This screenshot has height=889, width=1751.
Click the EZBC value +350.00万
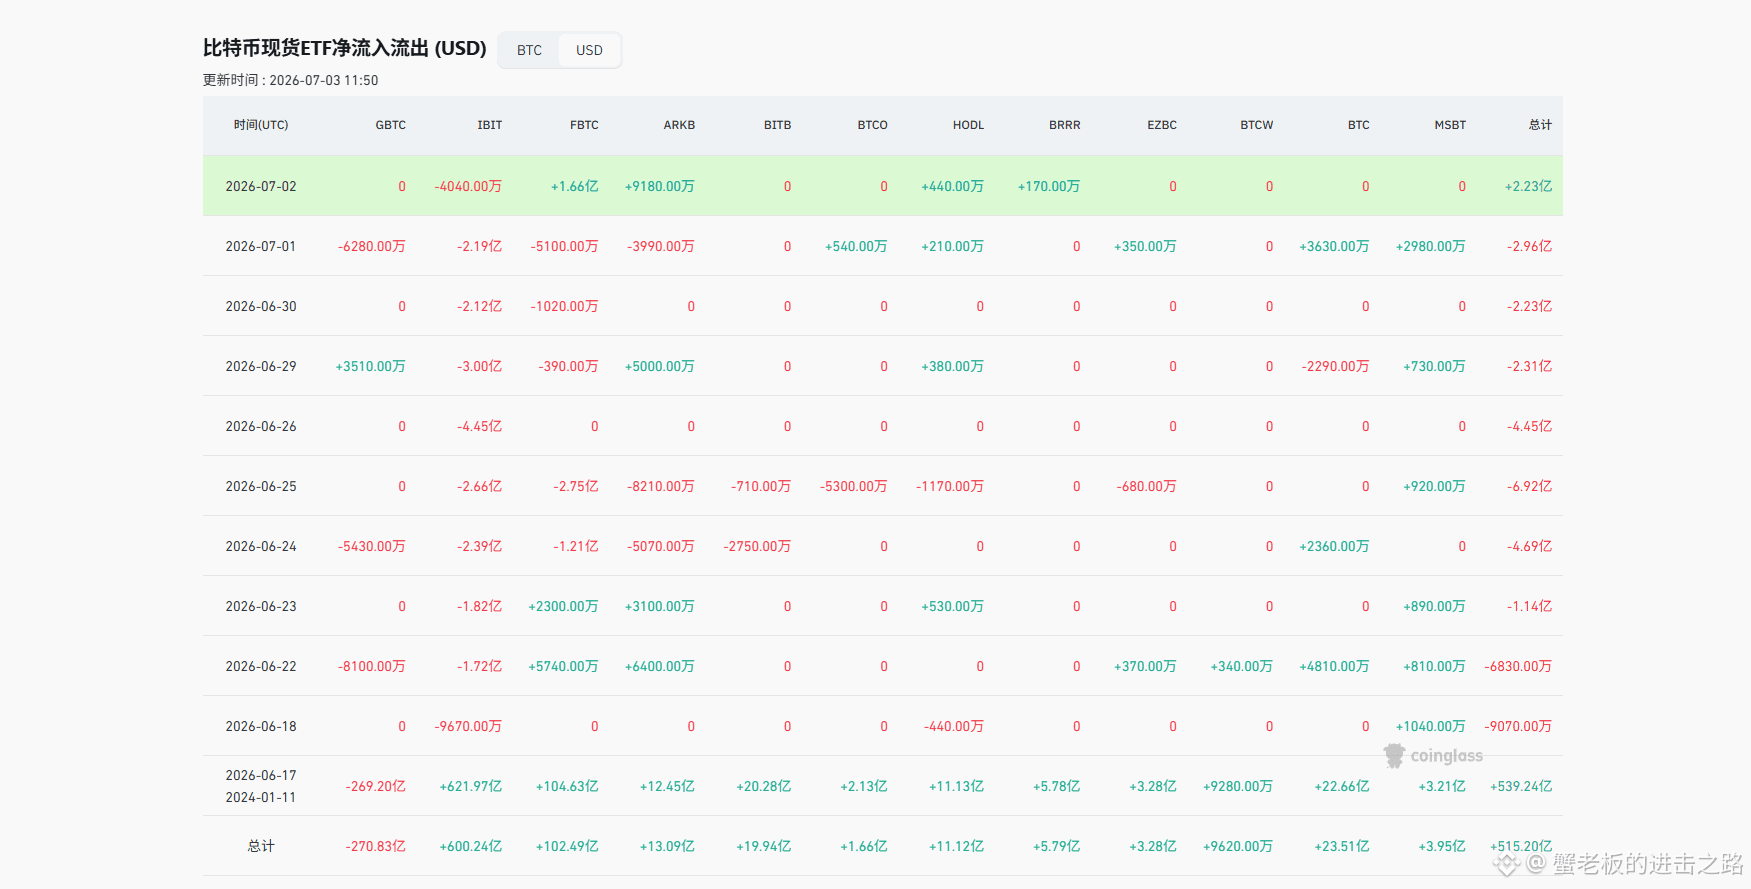1145,246
